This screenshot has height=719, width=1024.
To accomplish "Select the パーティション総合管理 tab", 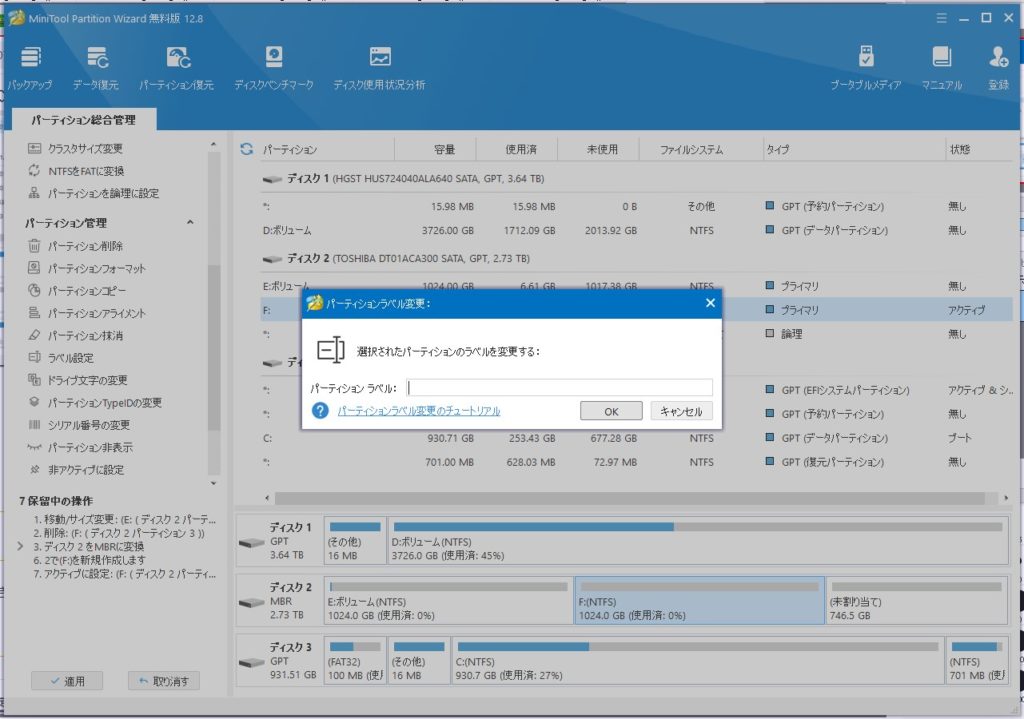I will (x=83, y=120).
